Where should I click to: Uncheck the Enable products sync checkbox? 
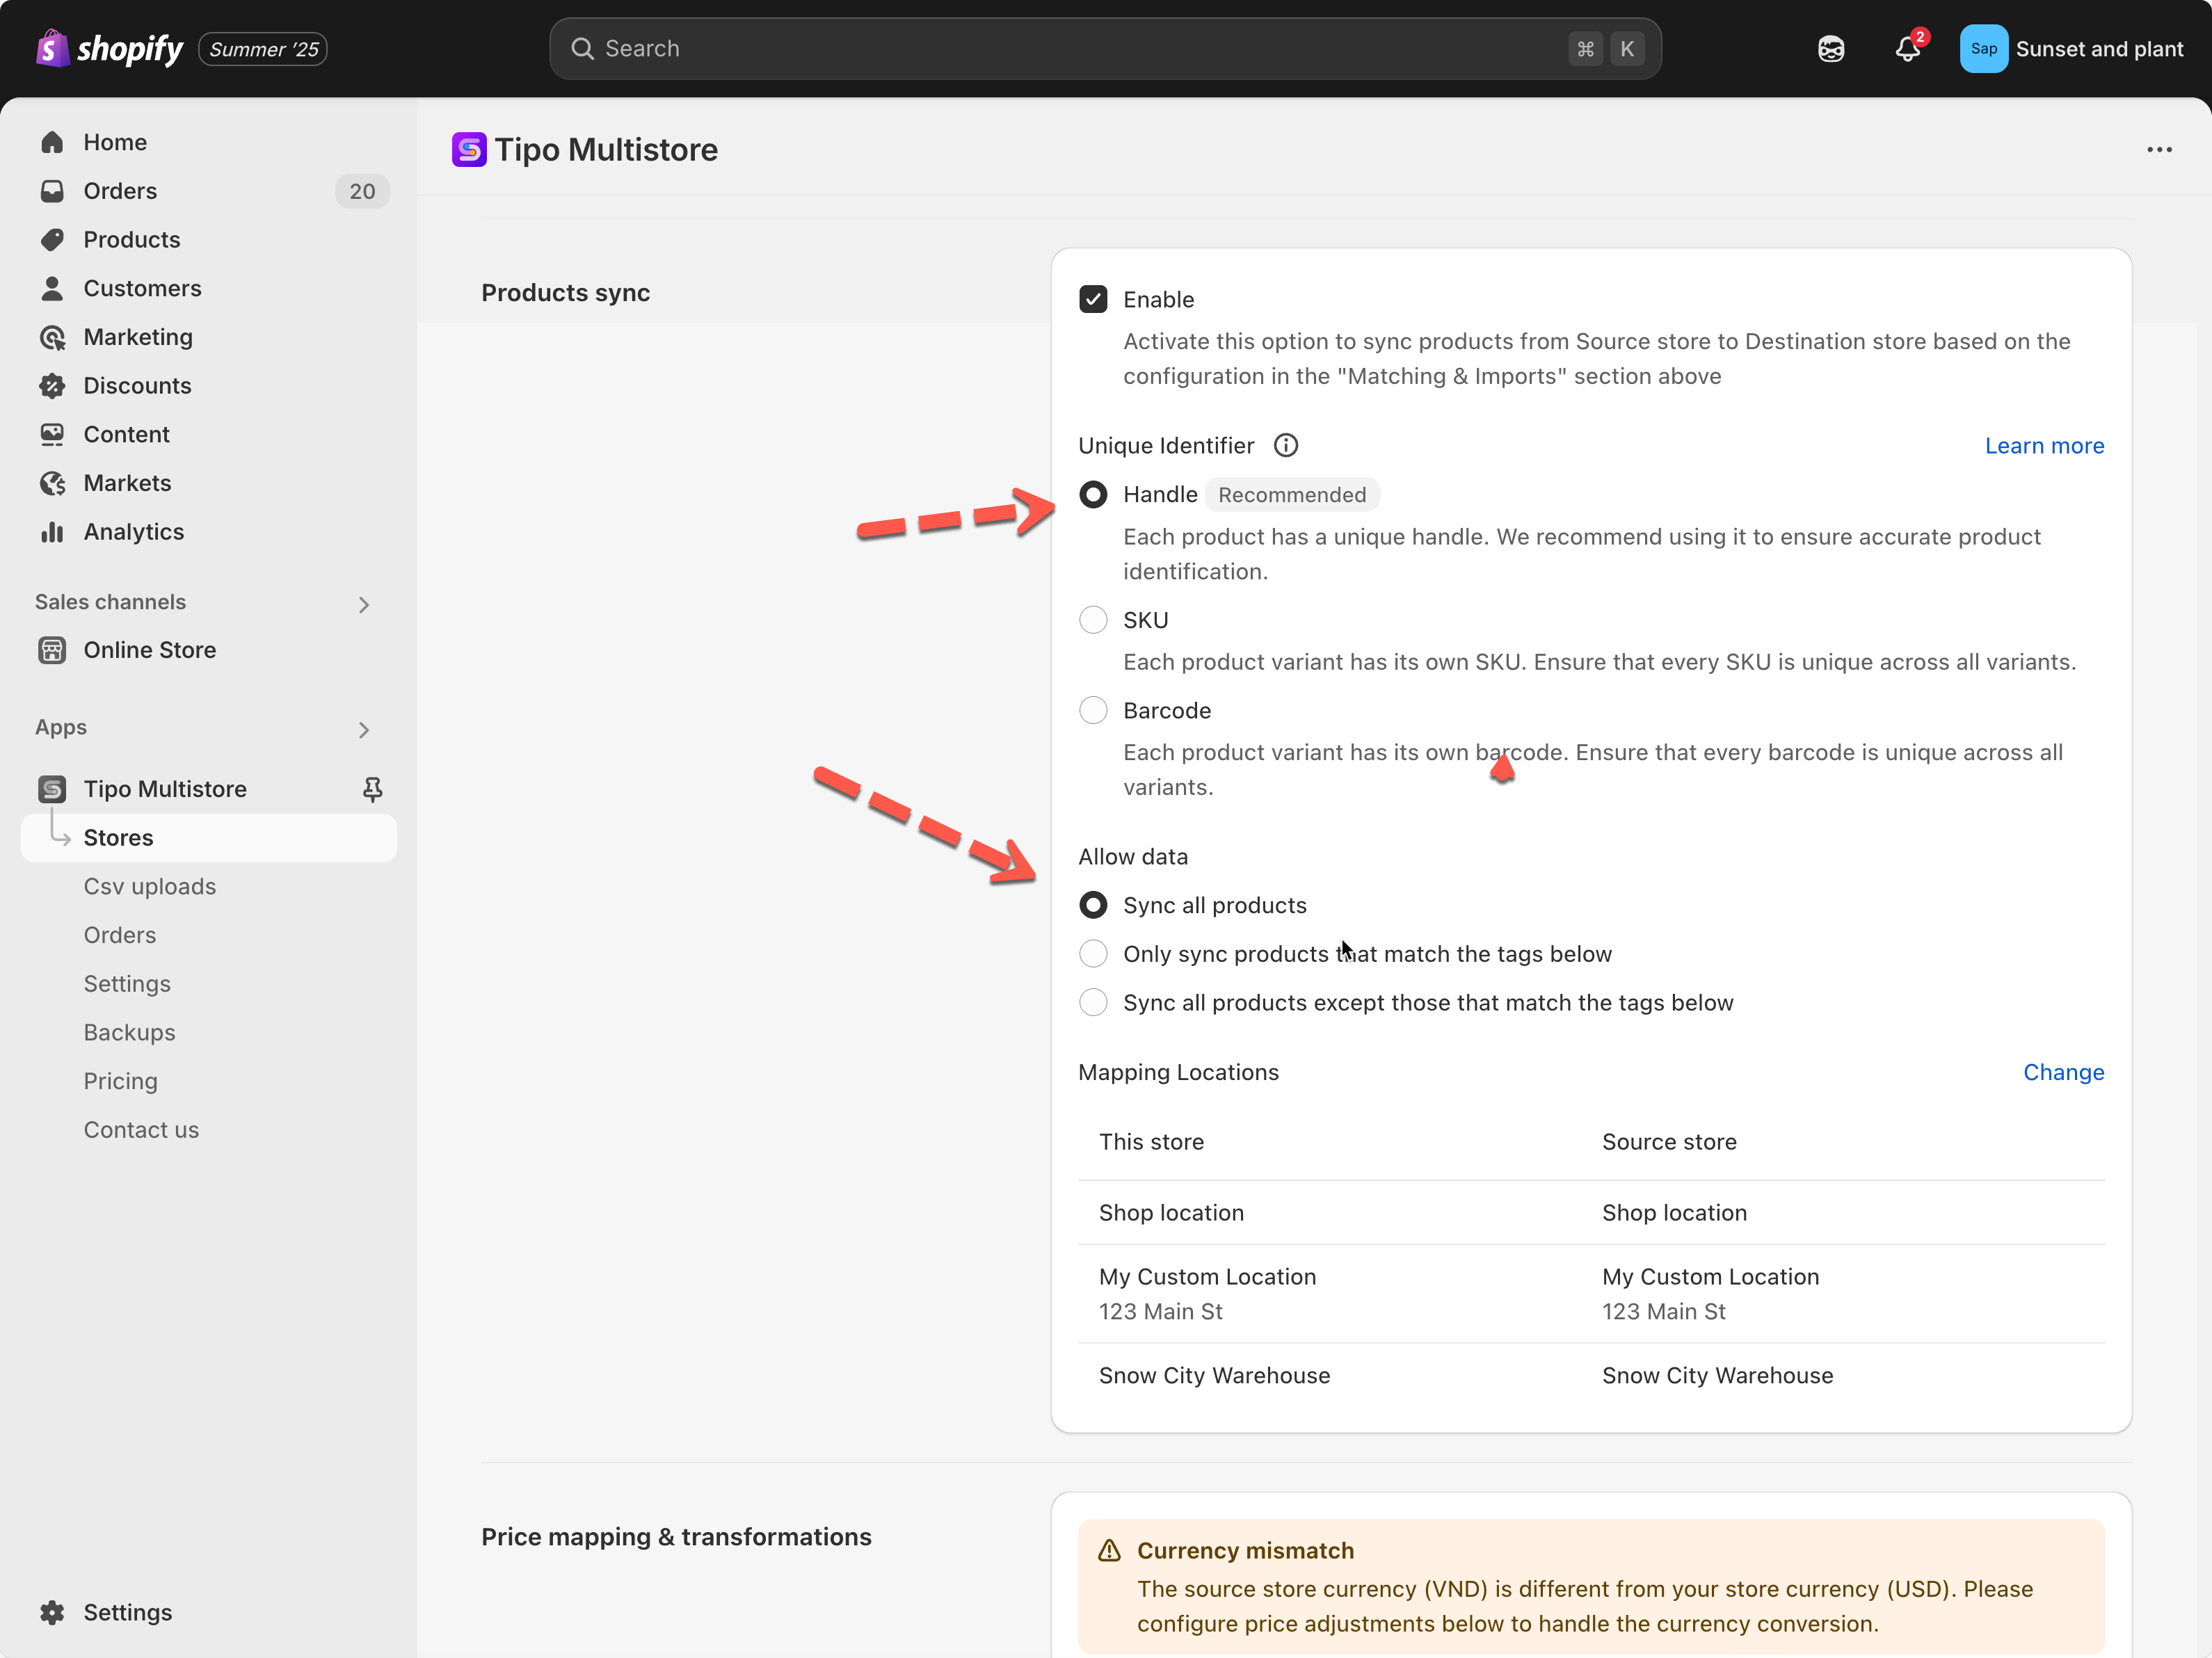pos(1093,299)
